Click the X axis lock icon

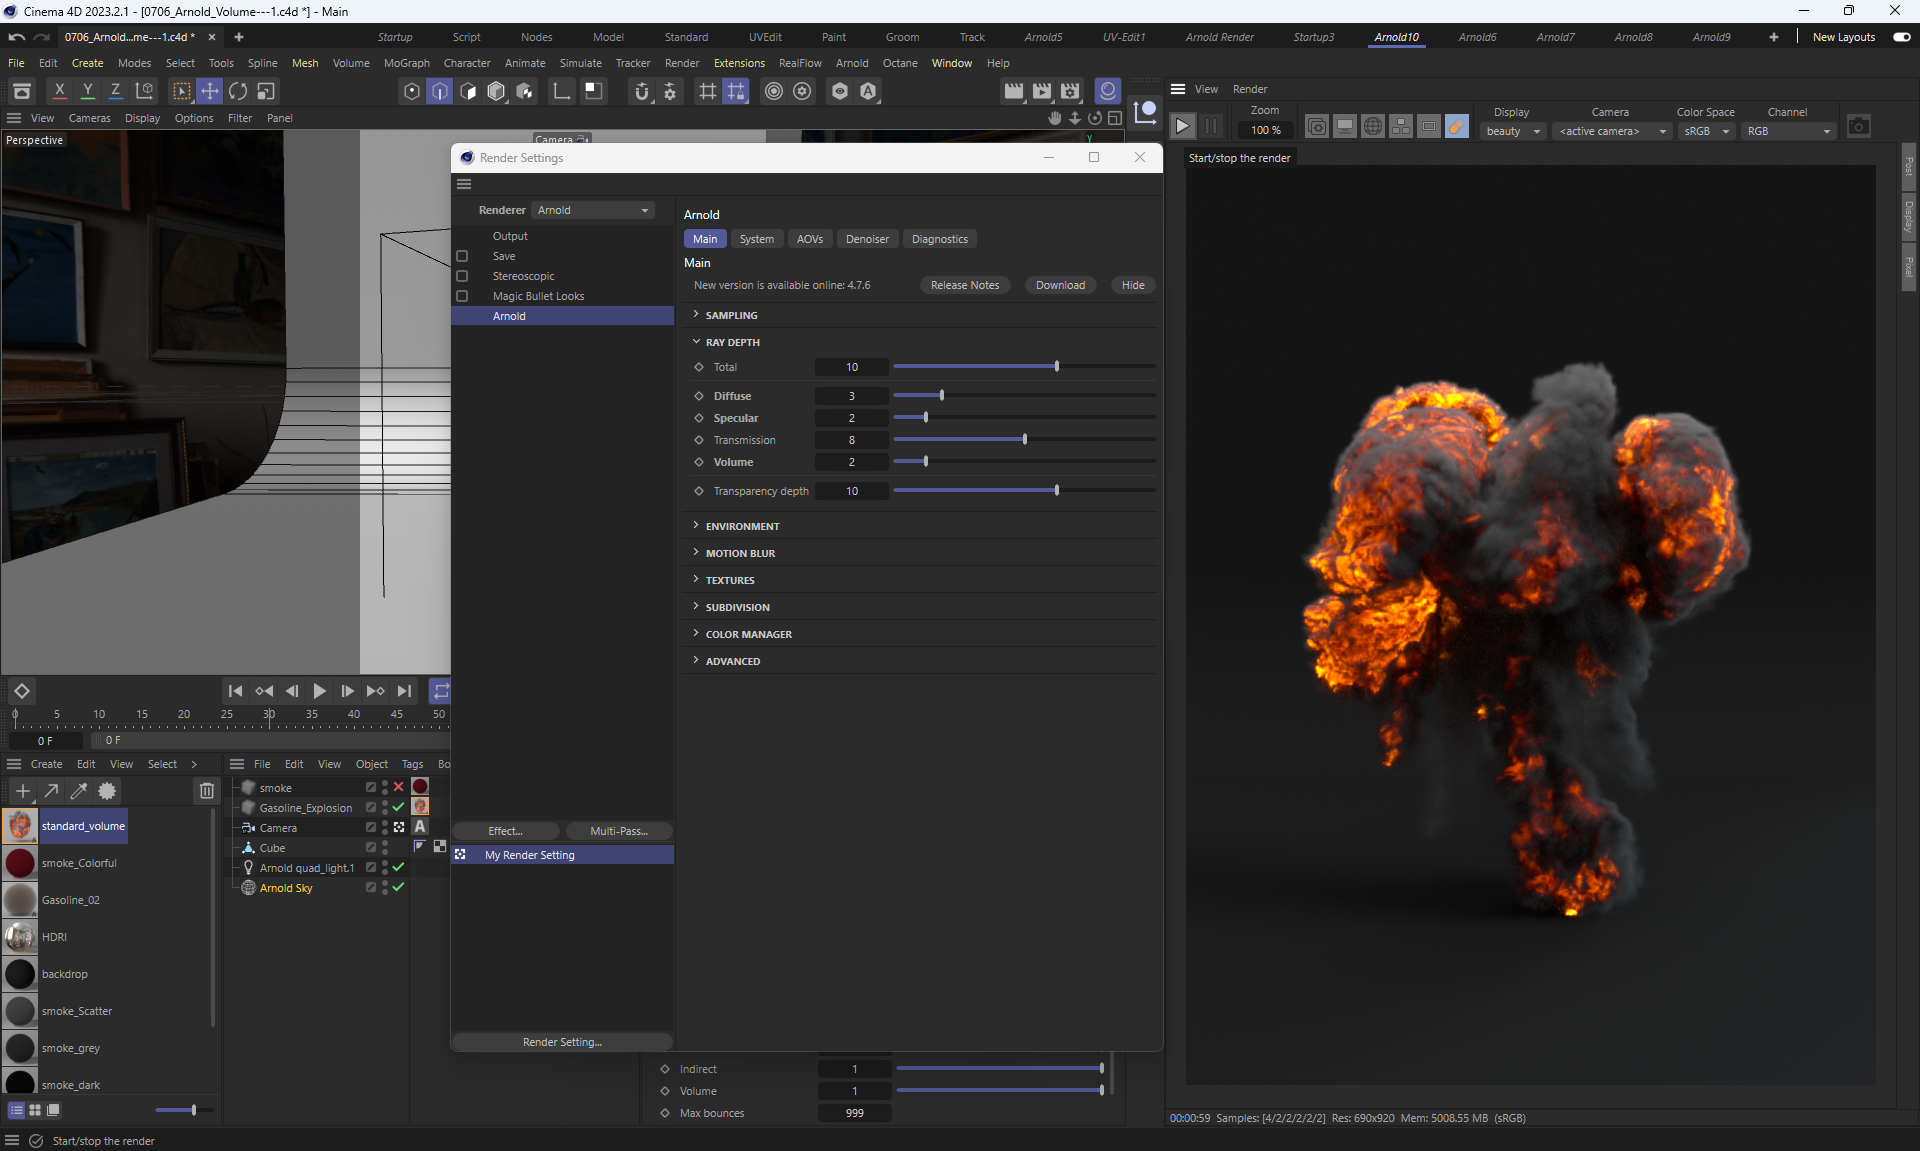(60, 91)
